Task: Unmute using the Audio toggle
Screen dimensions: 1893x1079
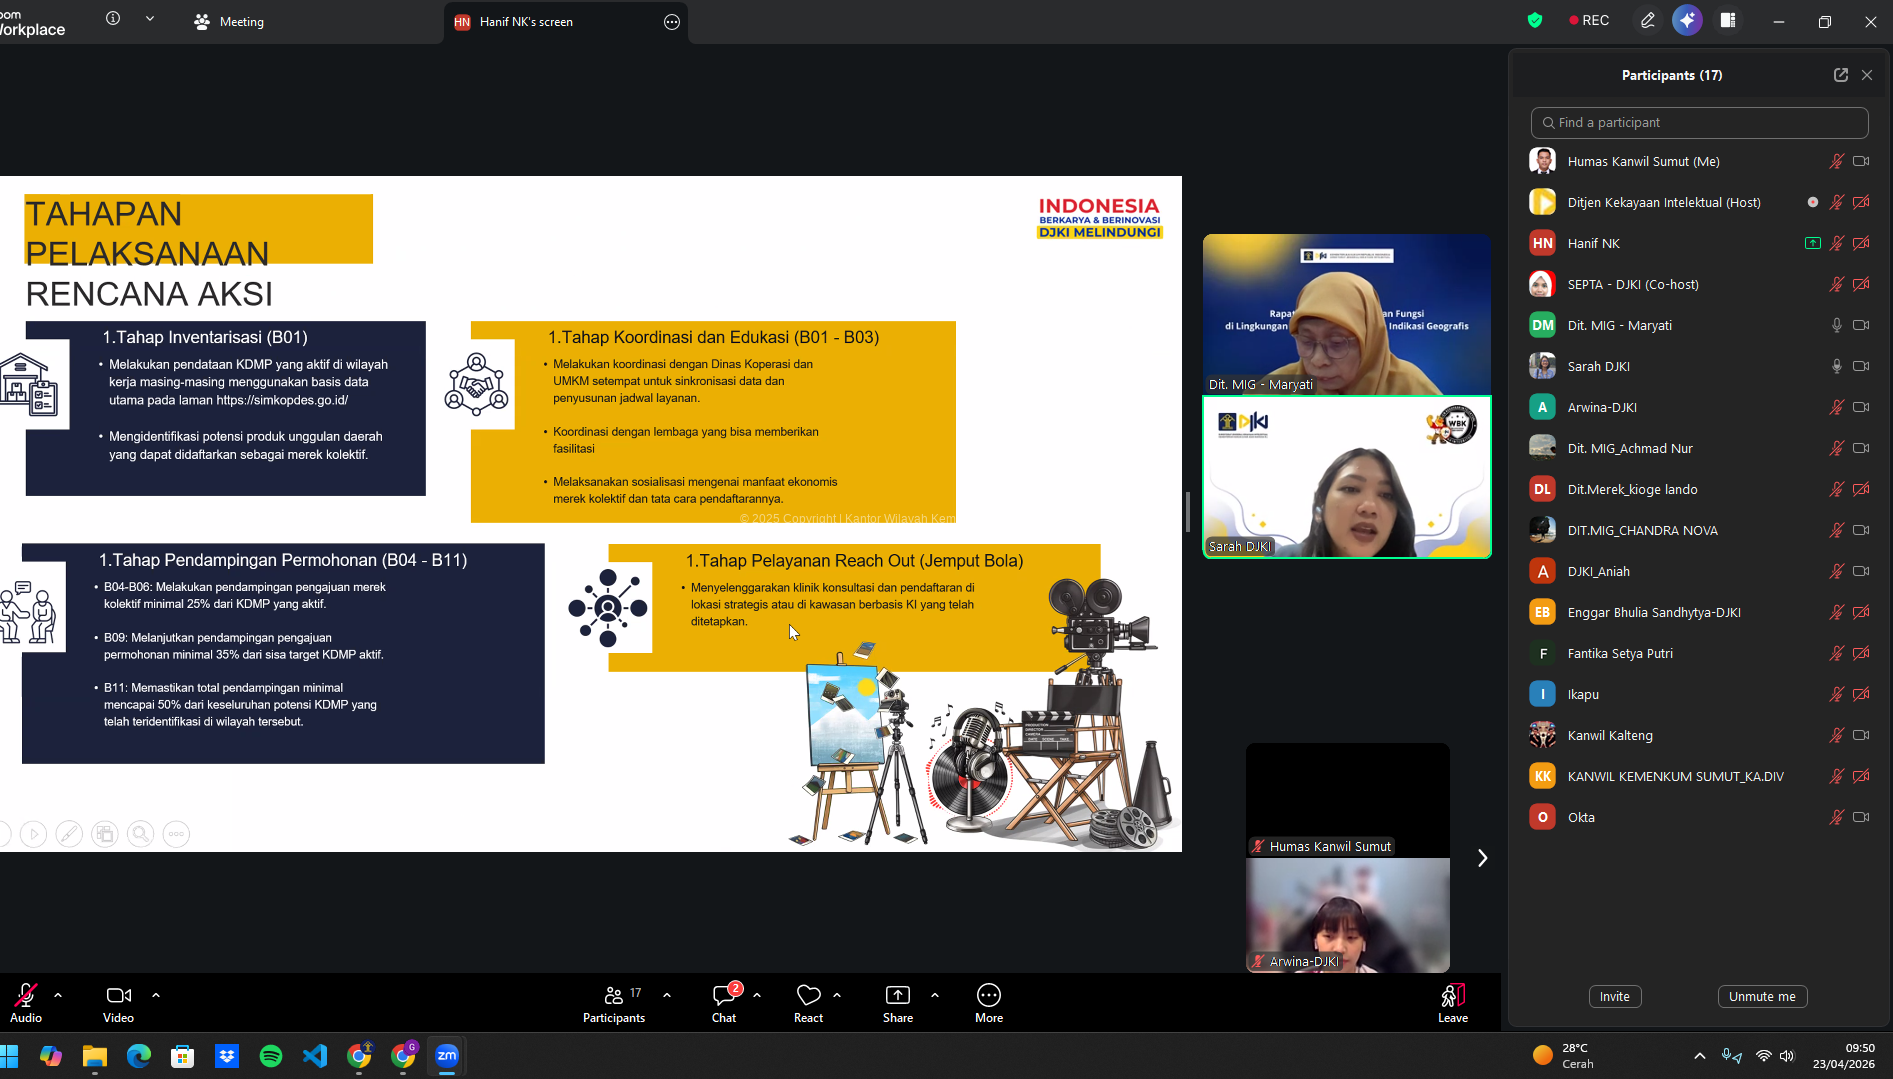Action: coord(26,996)
